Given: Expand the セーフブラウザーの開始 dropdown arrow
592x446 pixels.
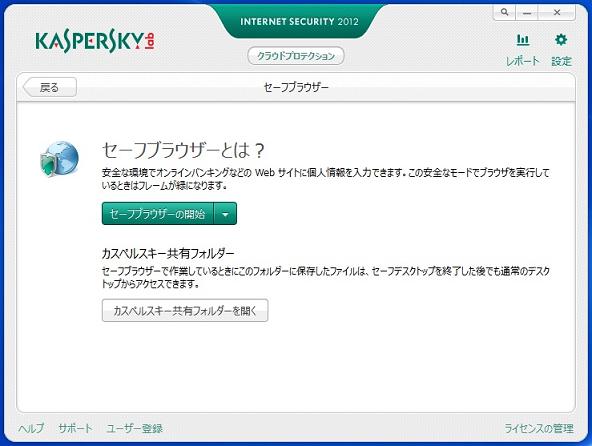Looking at the screenshot, I should click(225, 214).
